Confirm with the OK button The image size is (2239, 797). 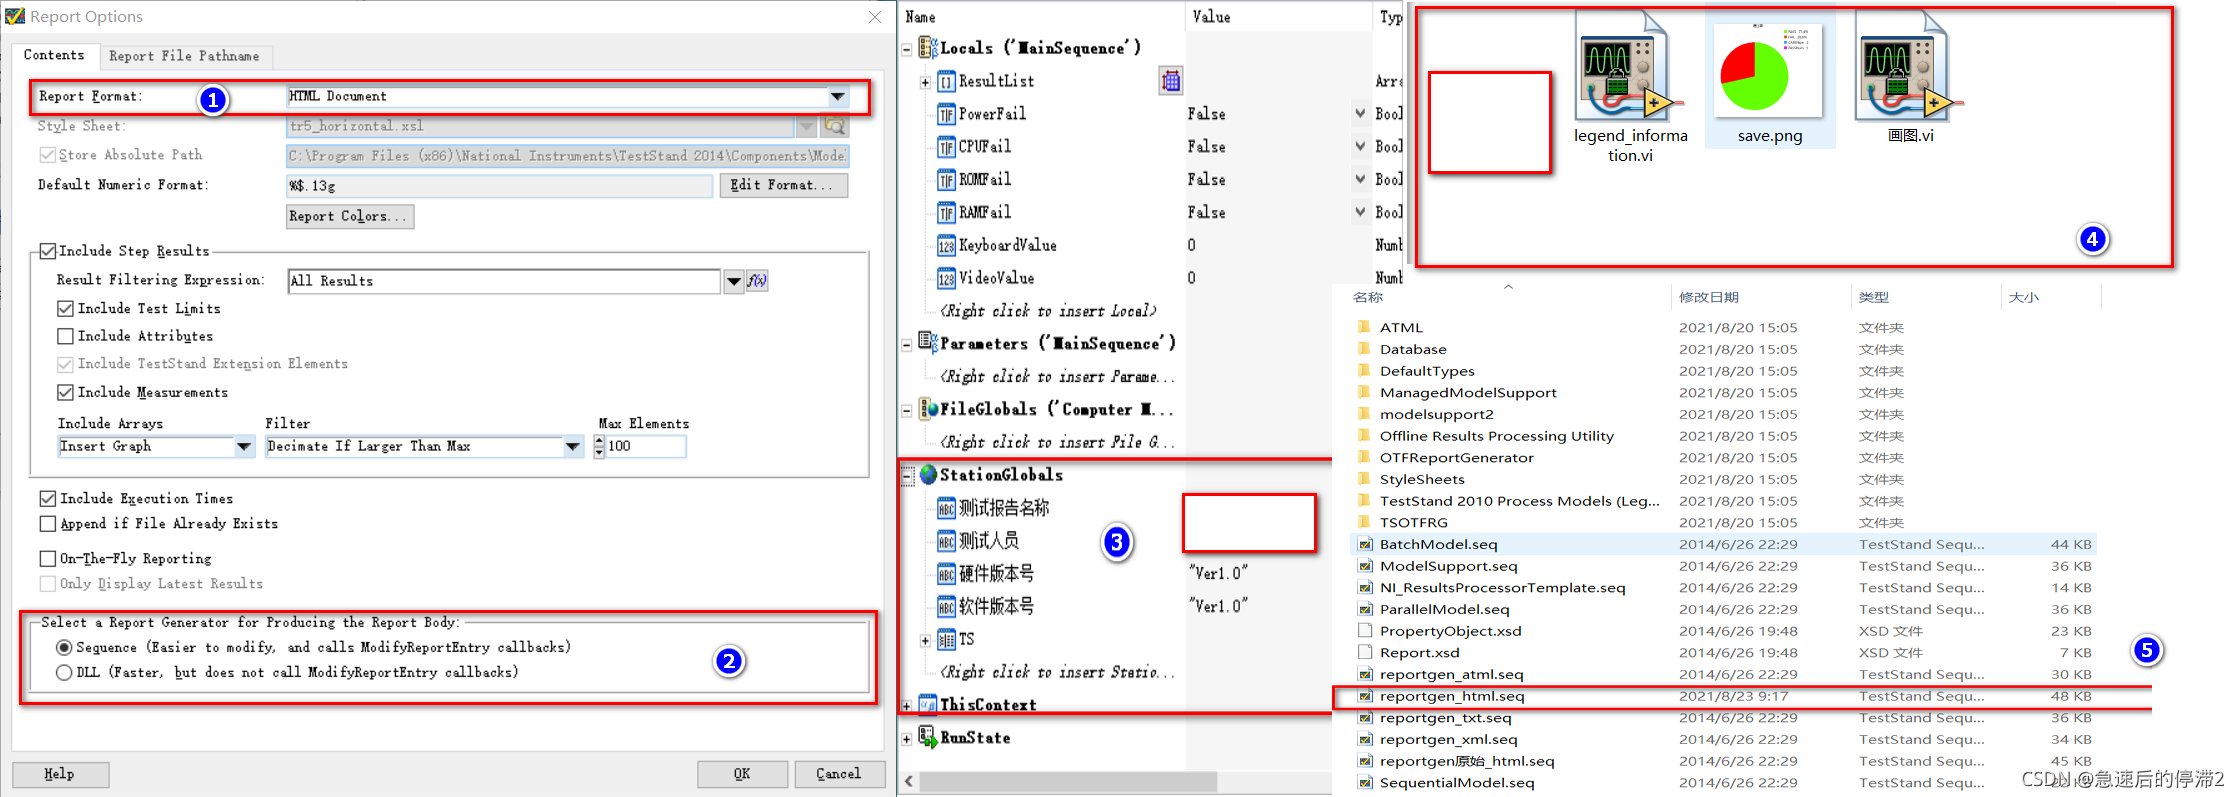(x=742, y=774)
